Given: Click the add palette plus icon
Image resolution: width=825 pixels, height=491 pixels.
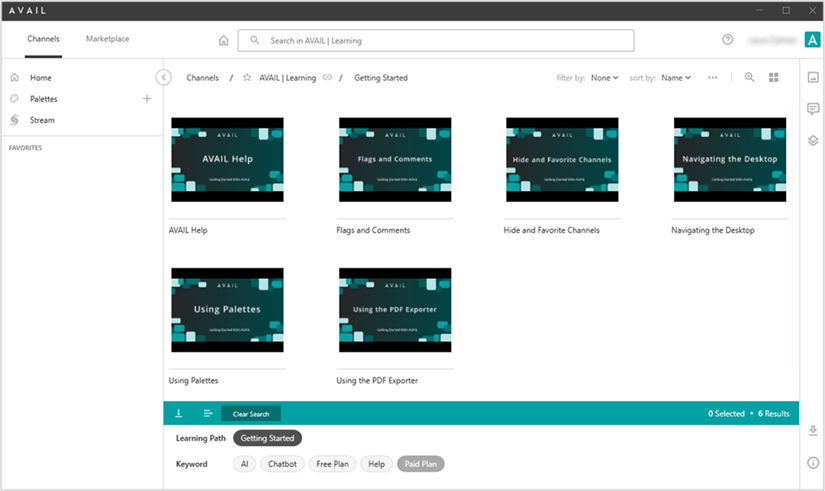Looking at the screenshot, I should [147, 99].
